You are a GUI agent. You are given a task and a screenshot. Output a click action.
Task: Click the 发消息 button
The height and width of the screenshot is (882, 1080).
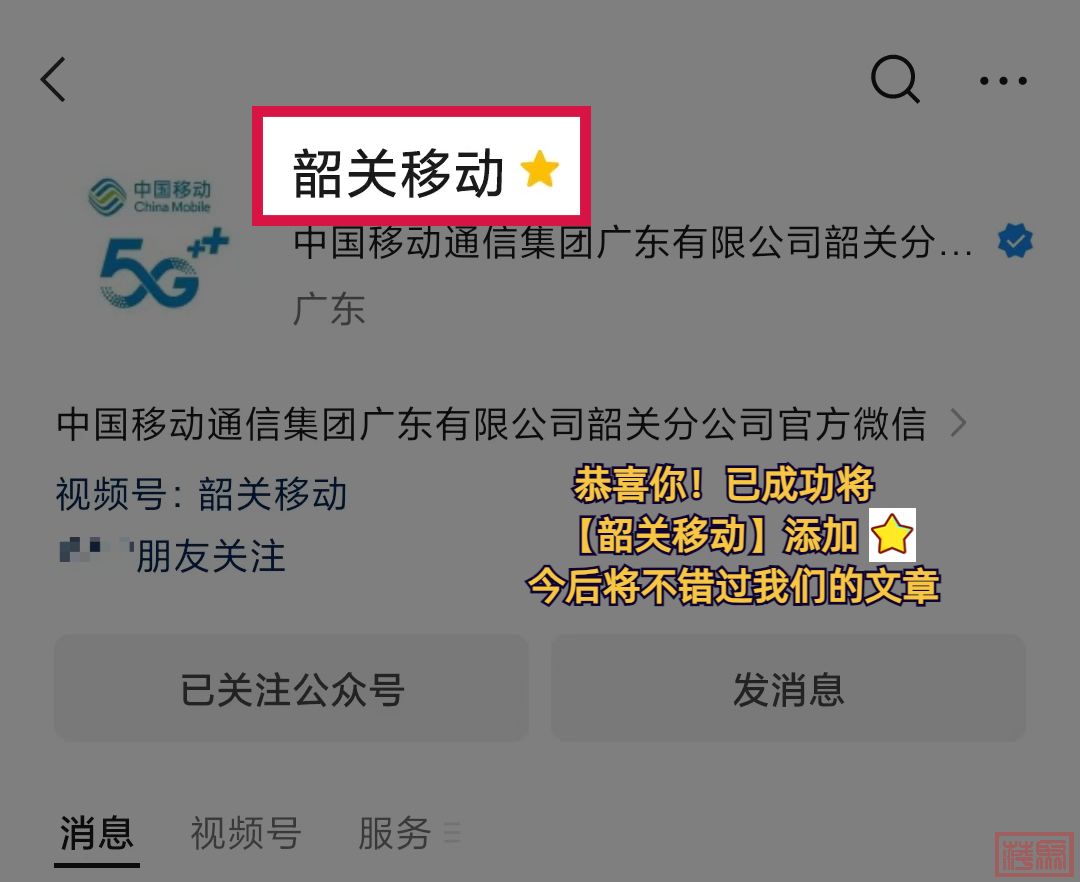pyautogui.click(x=788, y=688)
